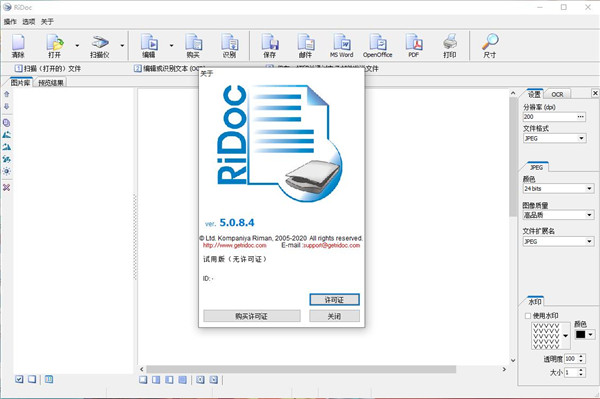Click the resolution 200 input field
Screen dimensions: 600x399
(549, 117)
